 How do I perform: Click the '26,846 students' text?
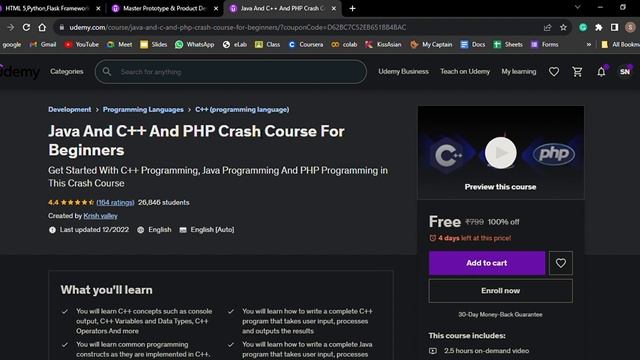164,202
